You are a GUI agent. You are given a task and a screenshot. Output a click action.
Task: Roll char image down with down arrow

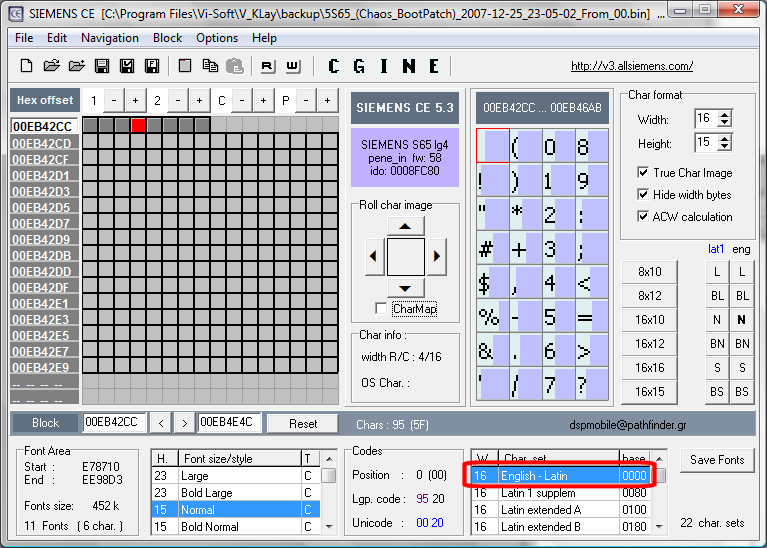[x=405, y=288]
